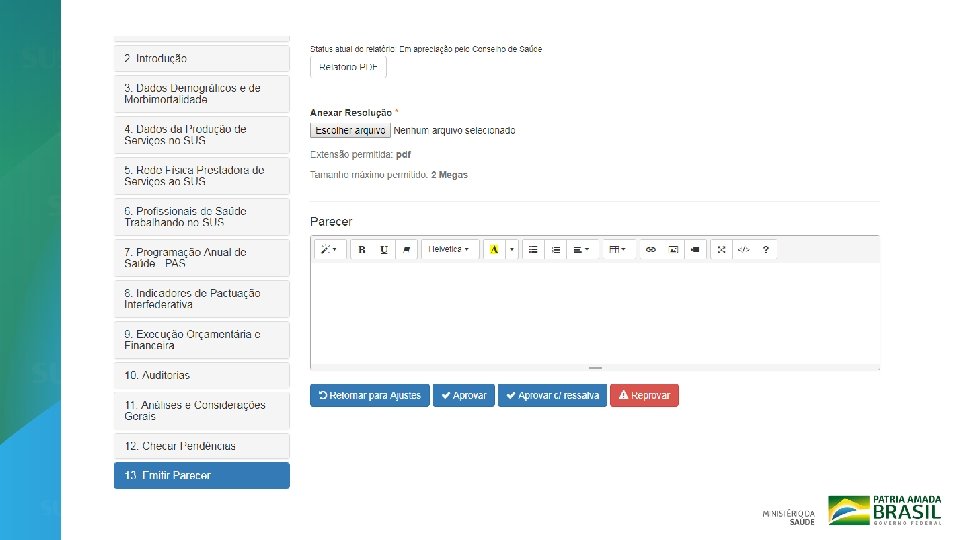The height and width of the screenshot is (540, 960).
Task: Open 5. Rede Física Prestadora de Serviços
Action: click(x=201, y=176)
